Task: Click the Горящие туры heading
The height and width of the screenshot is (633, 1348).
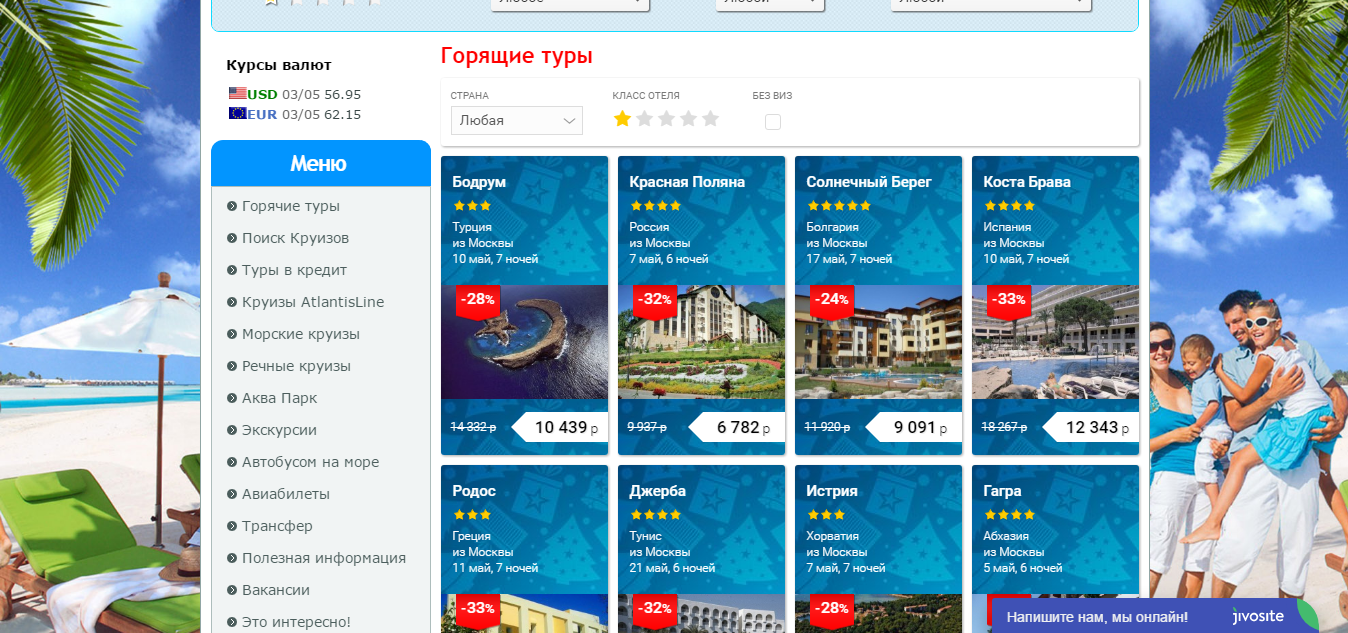Action: pos(517,56)
